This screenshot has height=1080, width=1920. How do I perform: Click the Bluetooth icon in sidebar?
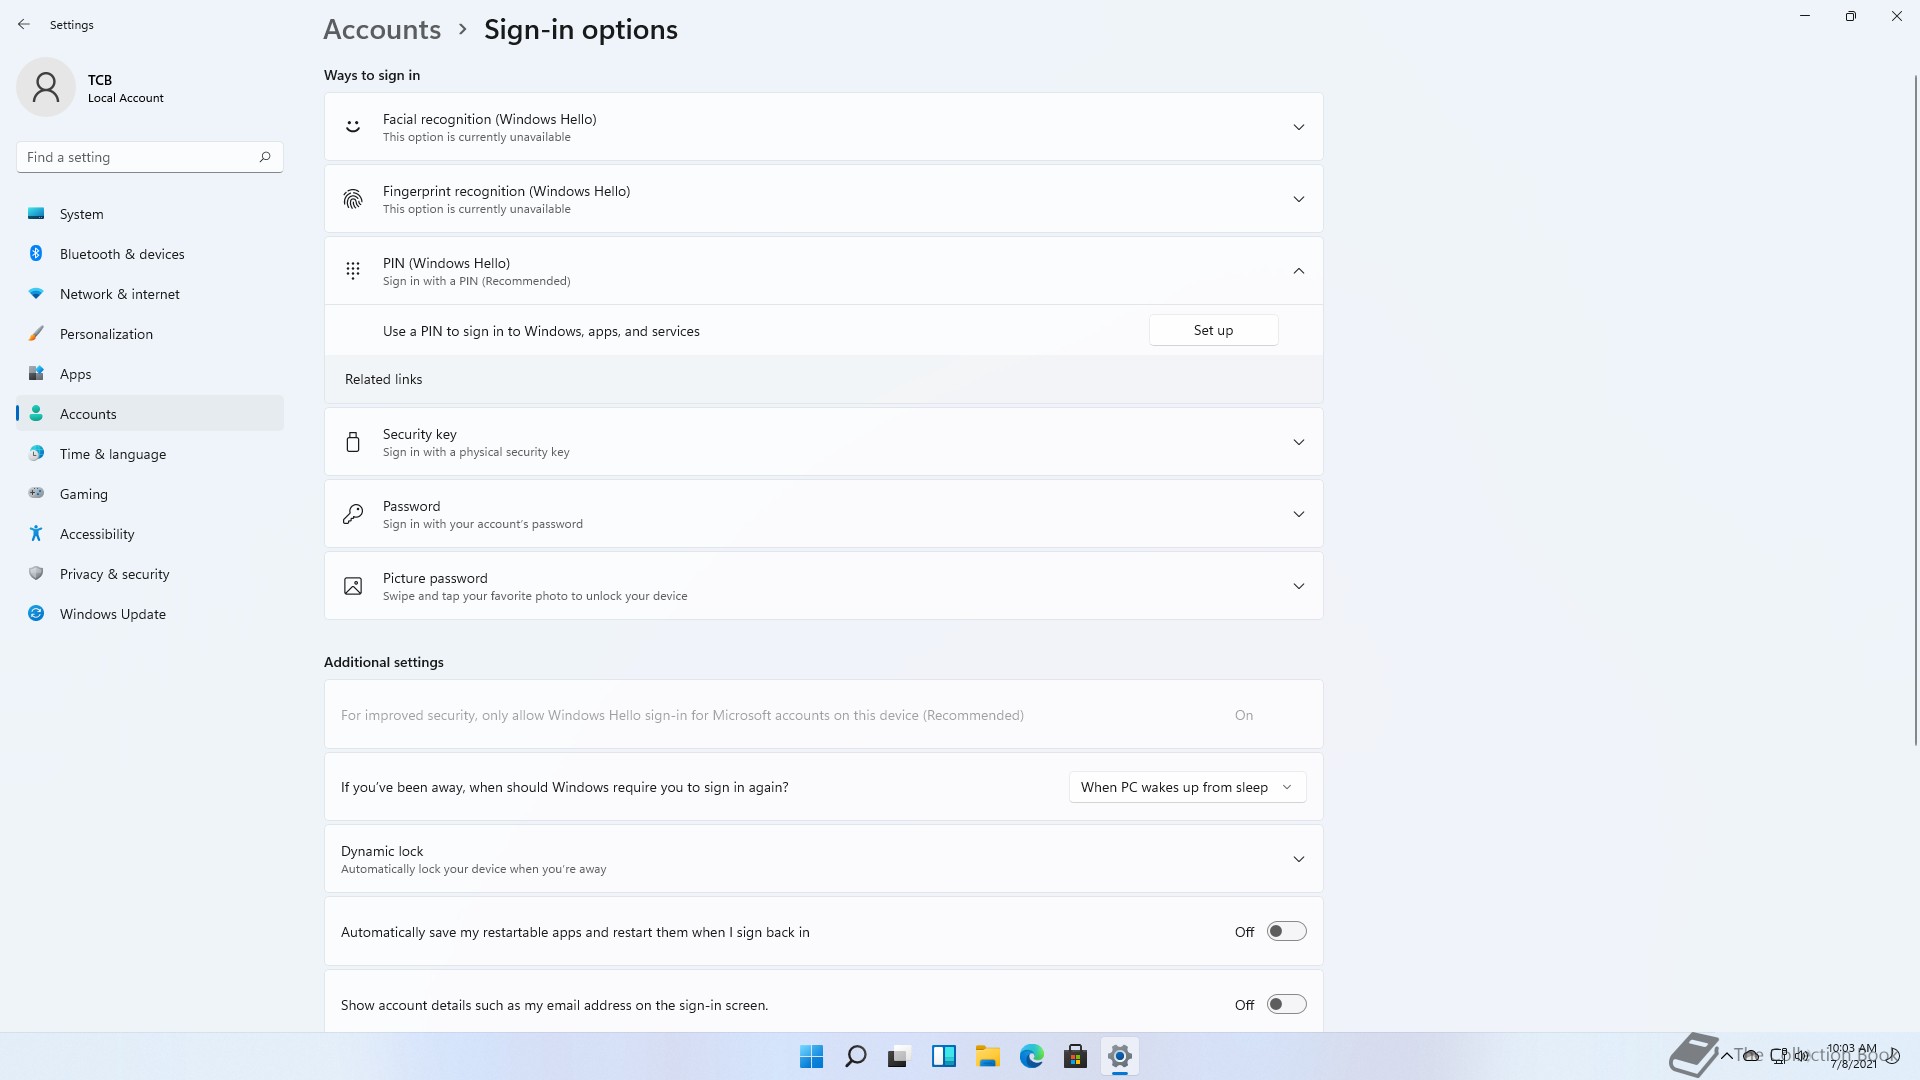36,253
